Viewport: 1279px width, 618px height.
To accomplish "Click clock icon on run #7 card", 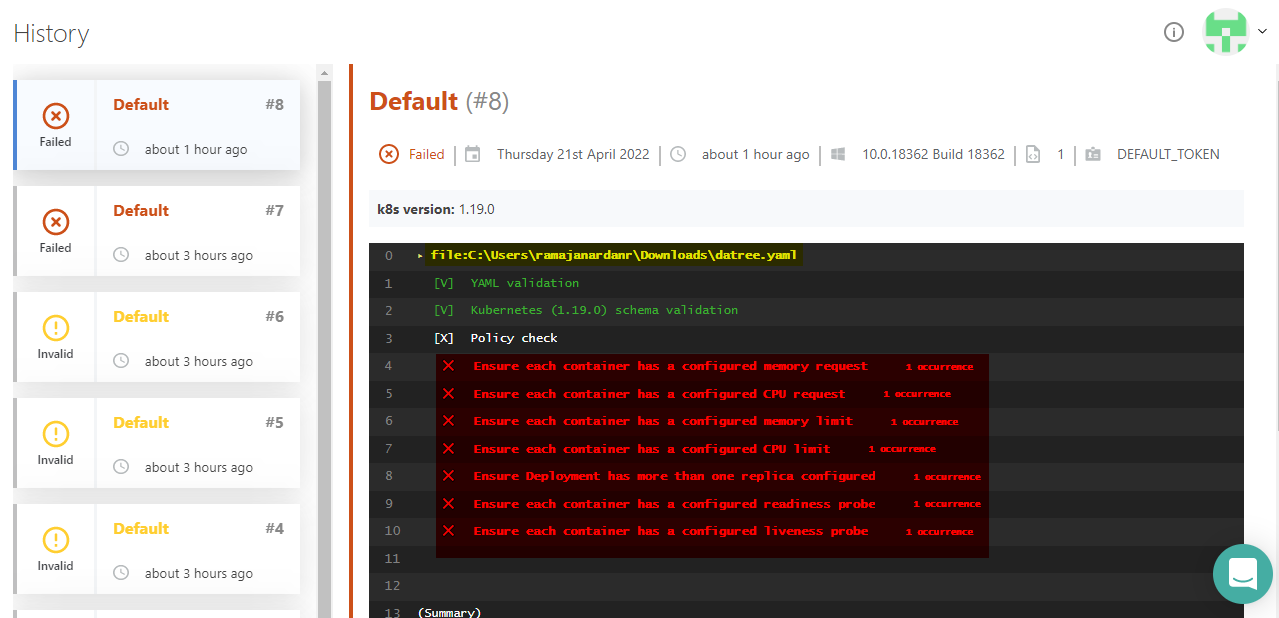I will [121, 255].
